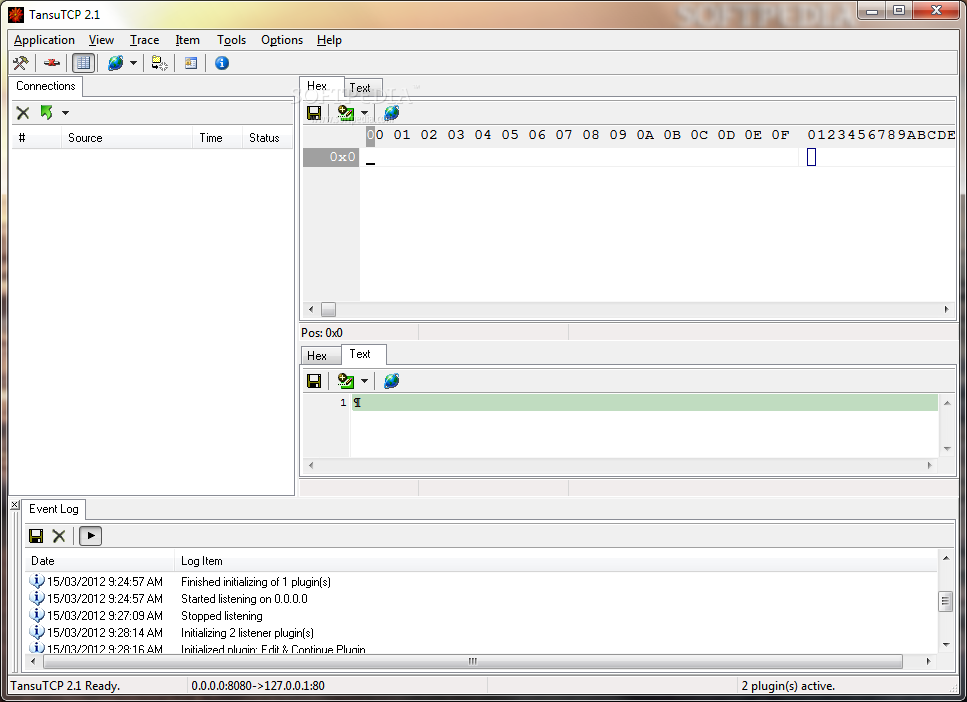Screen dimensions: 967x702
Task: Open the View menu
Action: tap(101, 40)
